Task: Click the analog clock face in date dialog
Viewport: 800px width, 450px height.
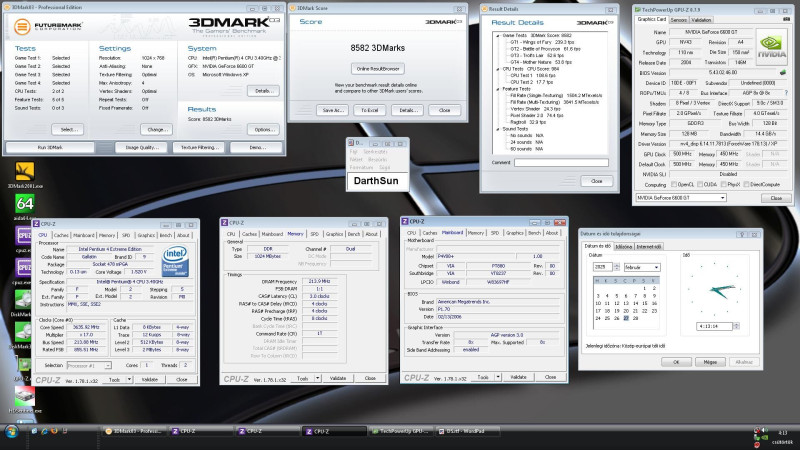Action: tap(714, 290)
